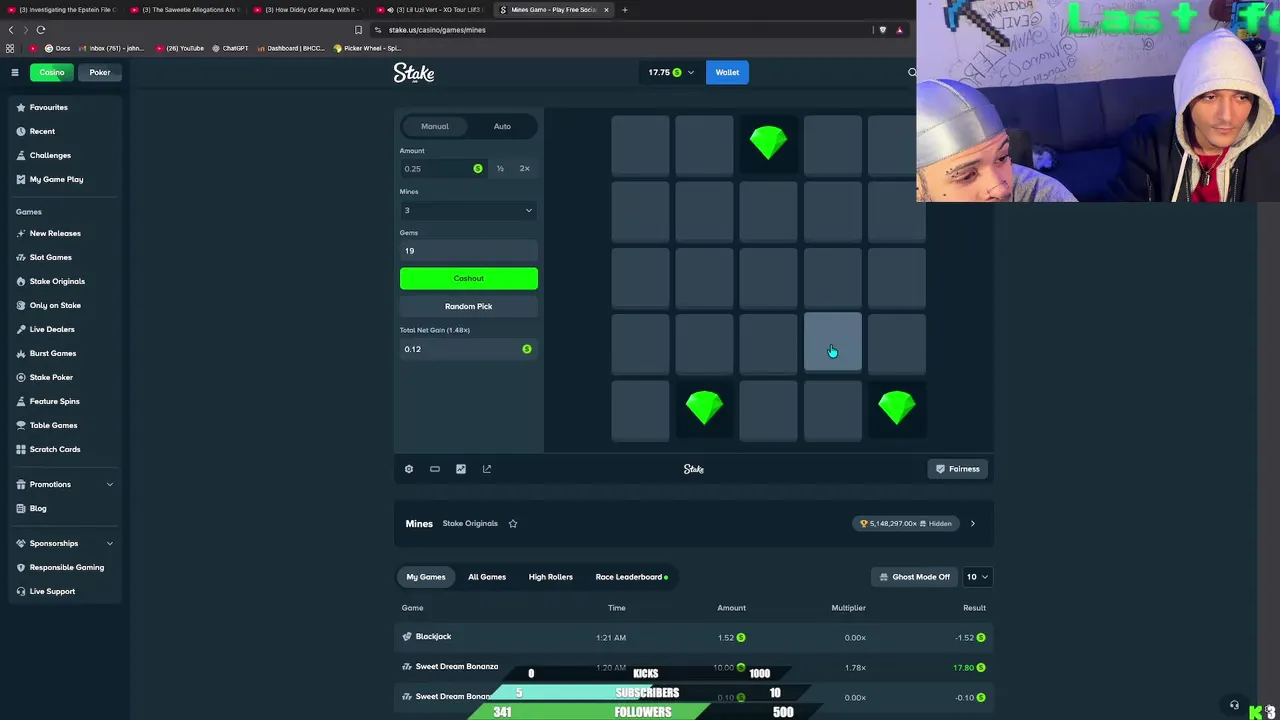1280x720 pixels.
Task: Open the Mines count dropdown
Action: coord(468,210)
